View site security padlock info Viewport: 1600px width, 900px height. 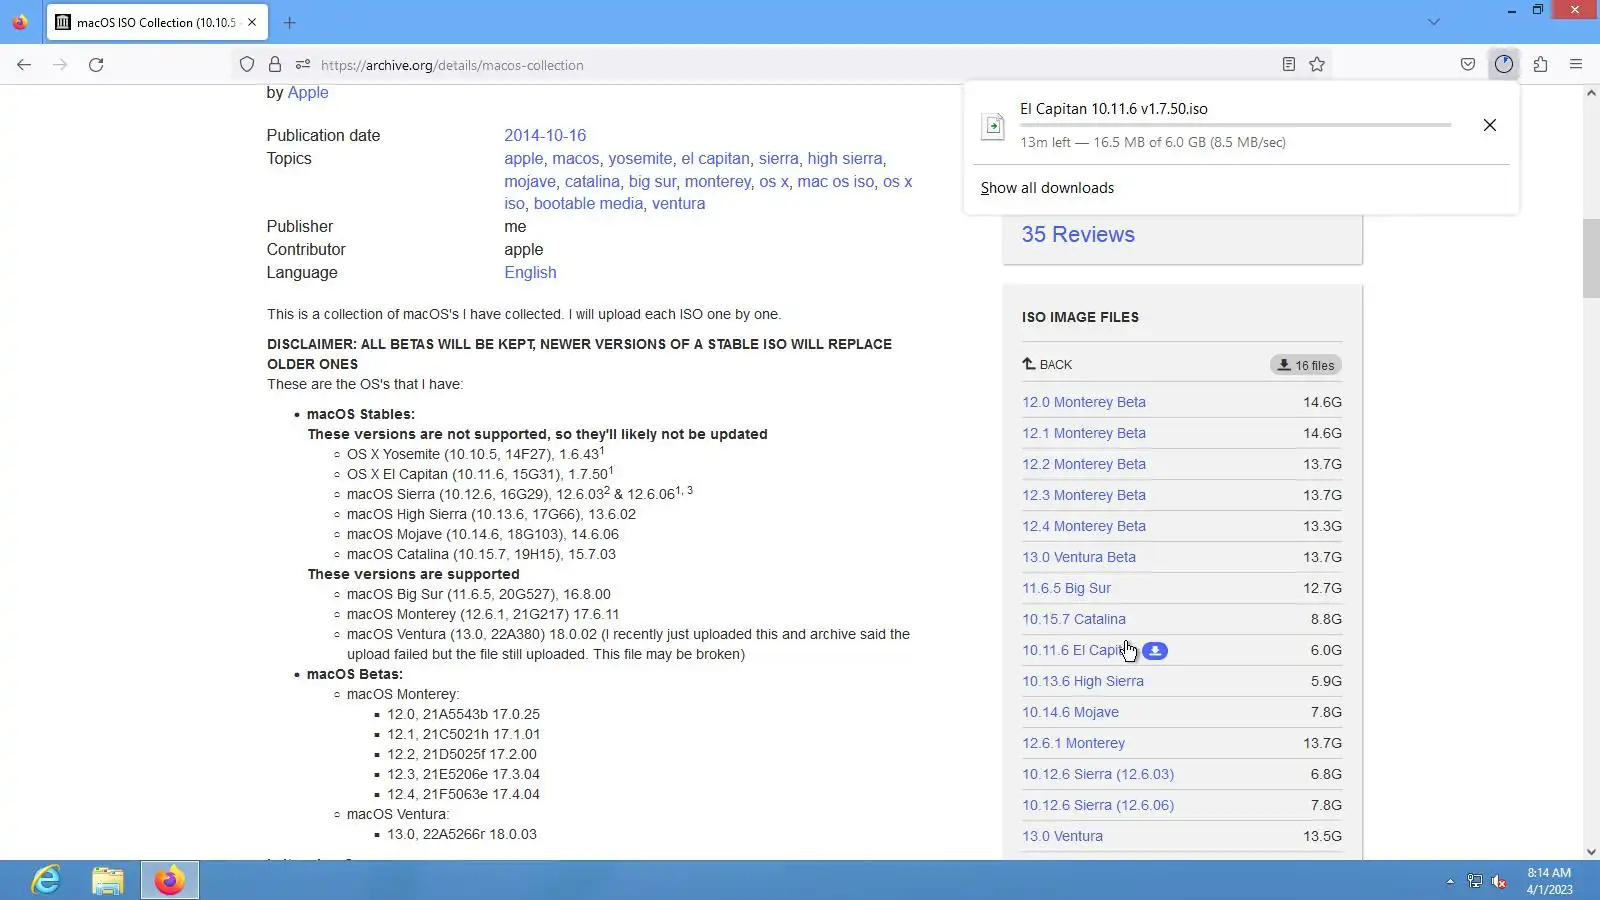coord(275,65)
